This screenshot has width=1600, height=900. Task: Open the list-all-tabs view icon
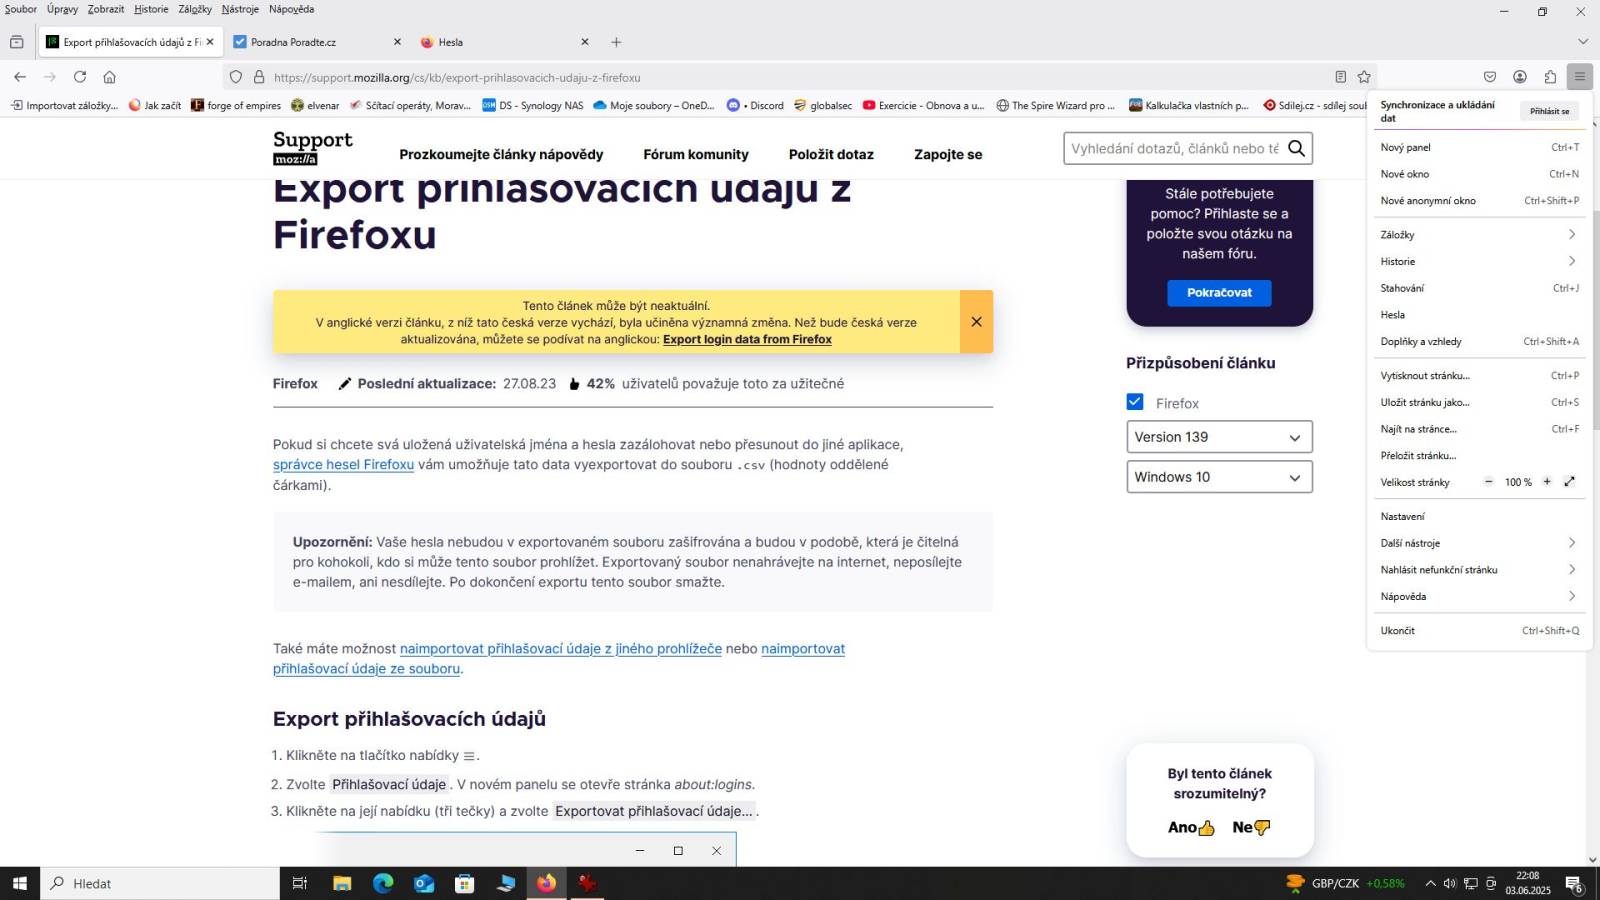coord(16,42)
